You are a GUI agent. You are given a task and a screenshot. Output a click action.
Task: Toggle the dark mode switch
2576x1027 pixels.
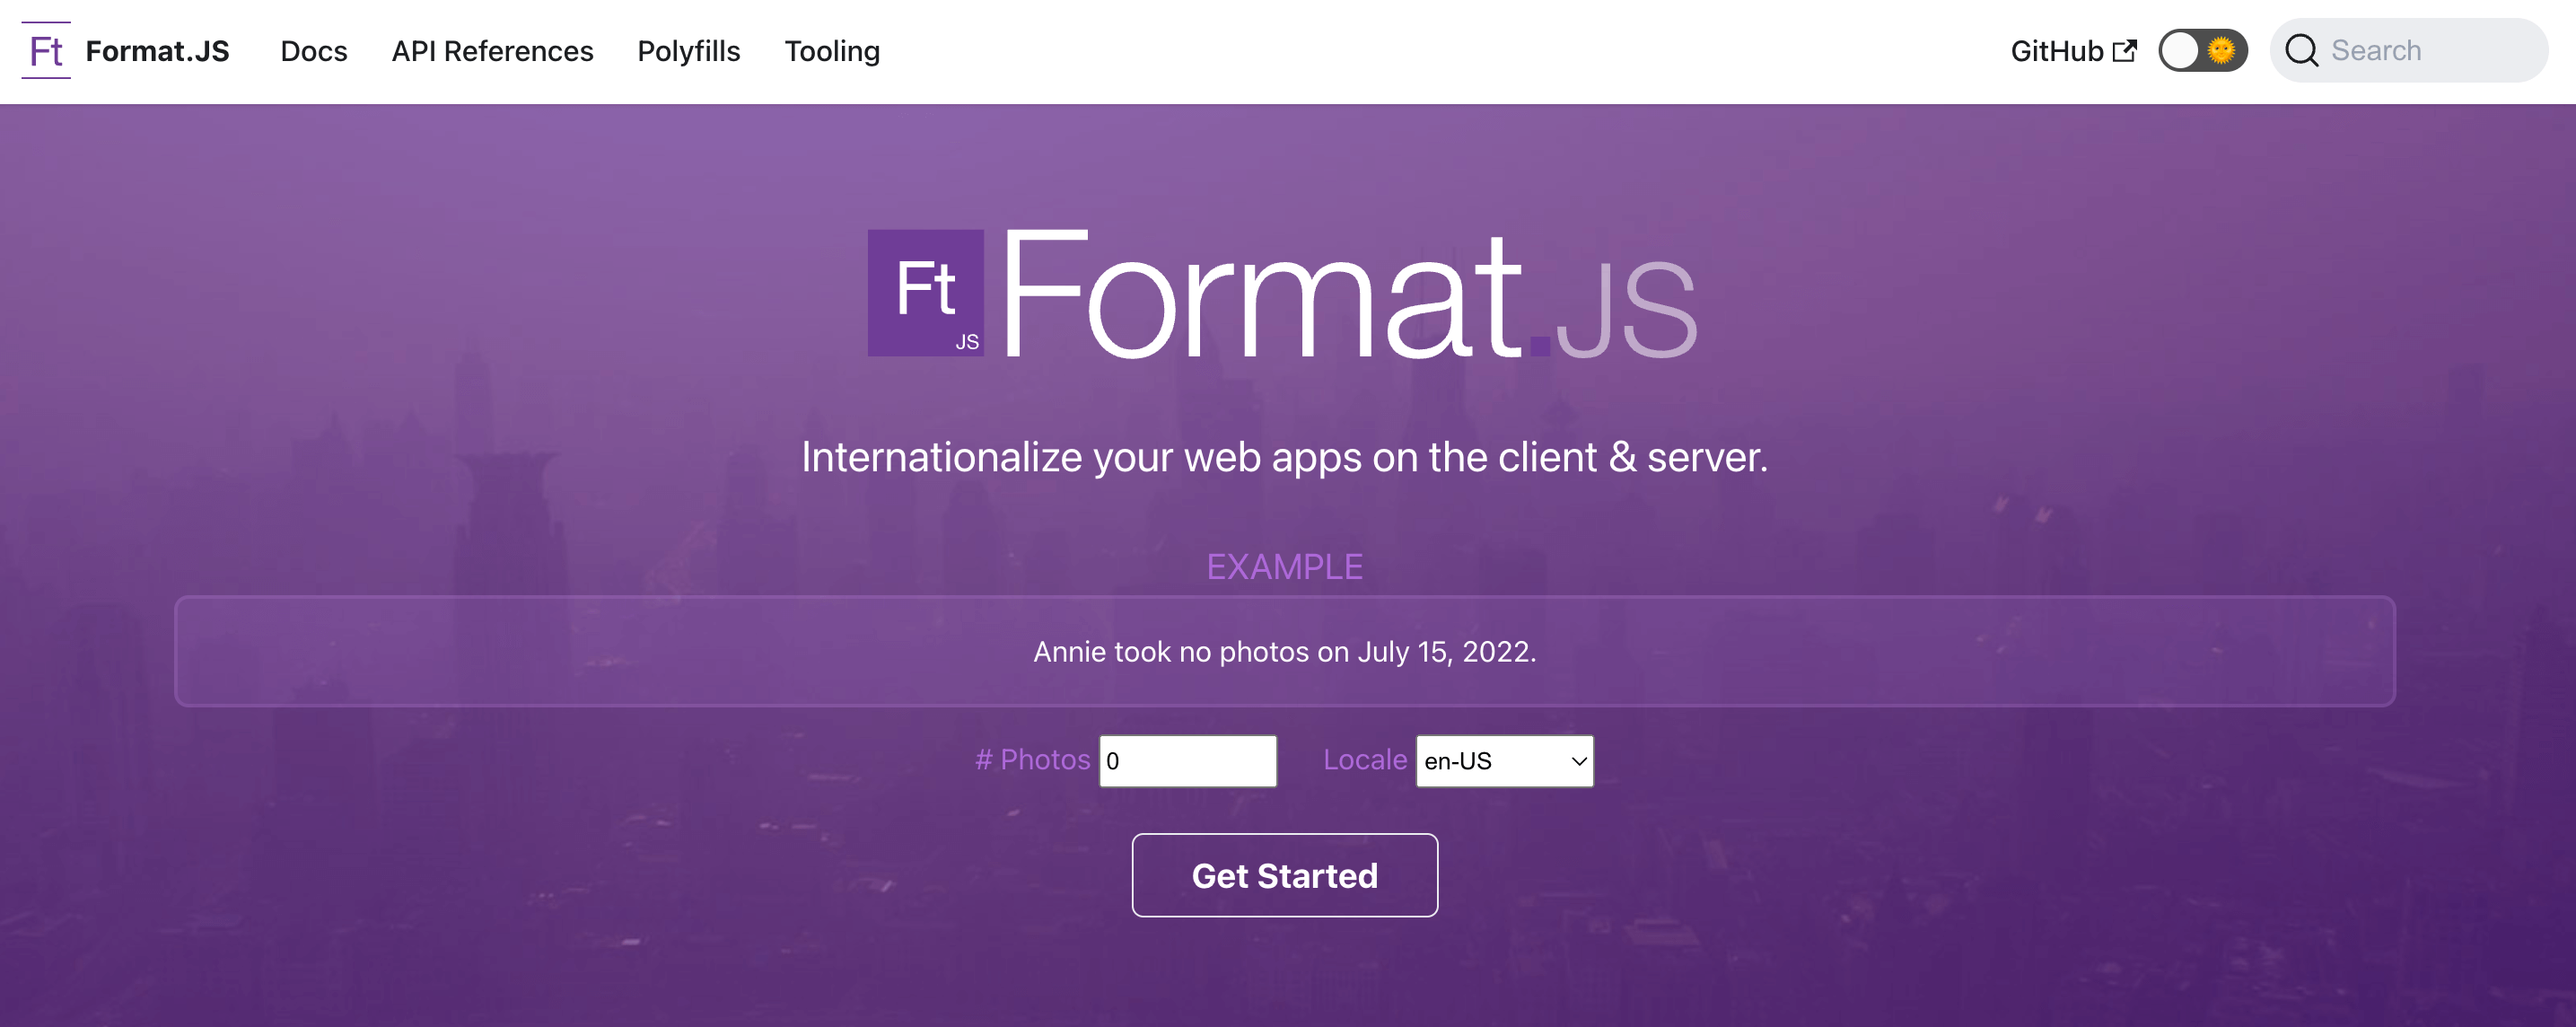(x=2202, y=50)
